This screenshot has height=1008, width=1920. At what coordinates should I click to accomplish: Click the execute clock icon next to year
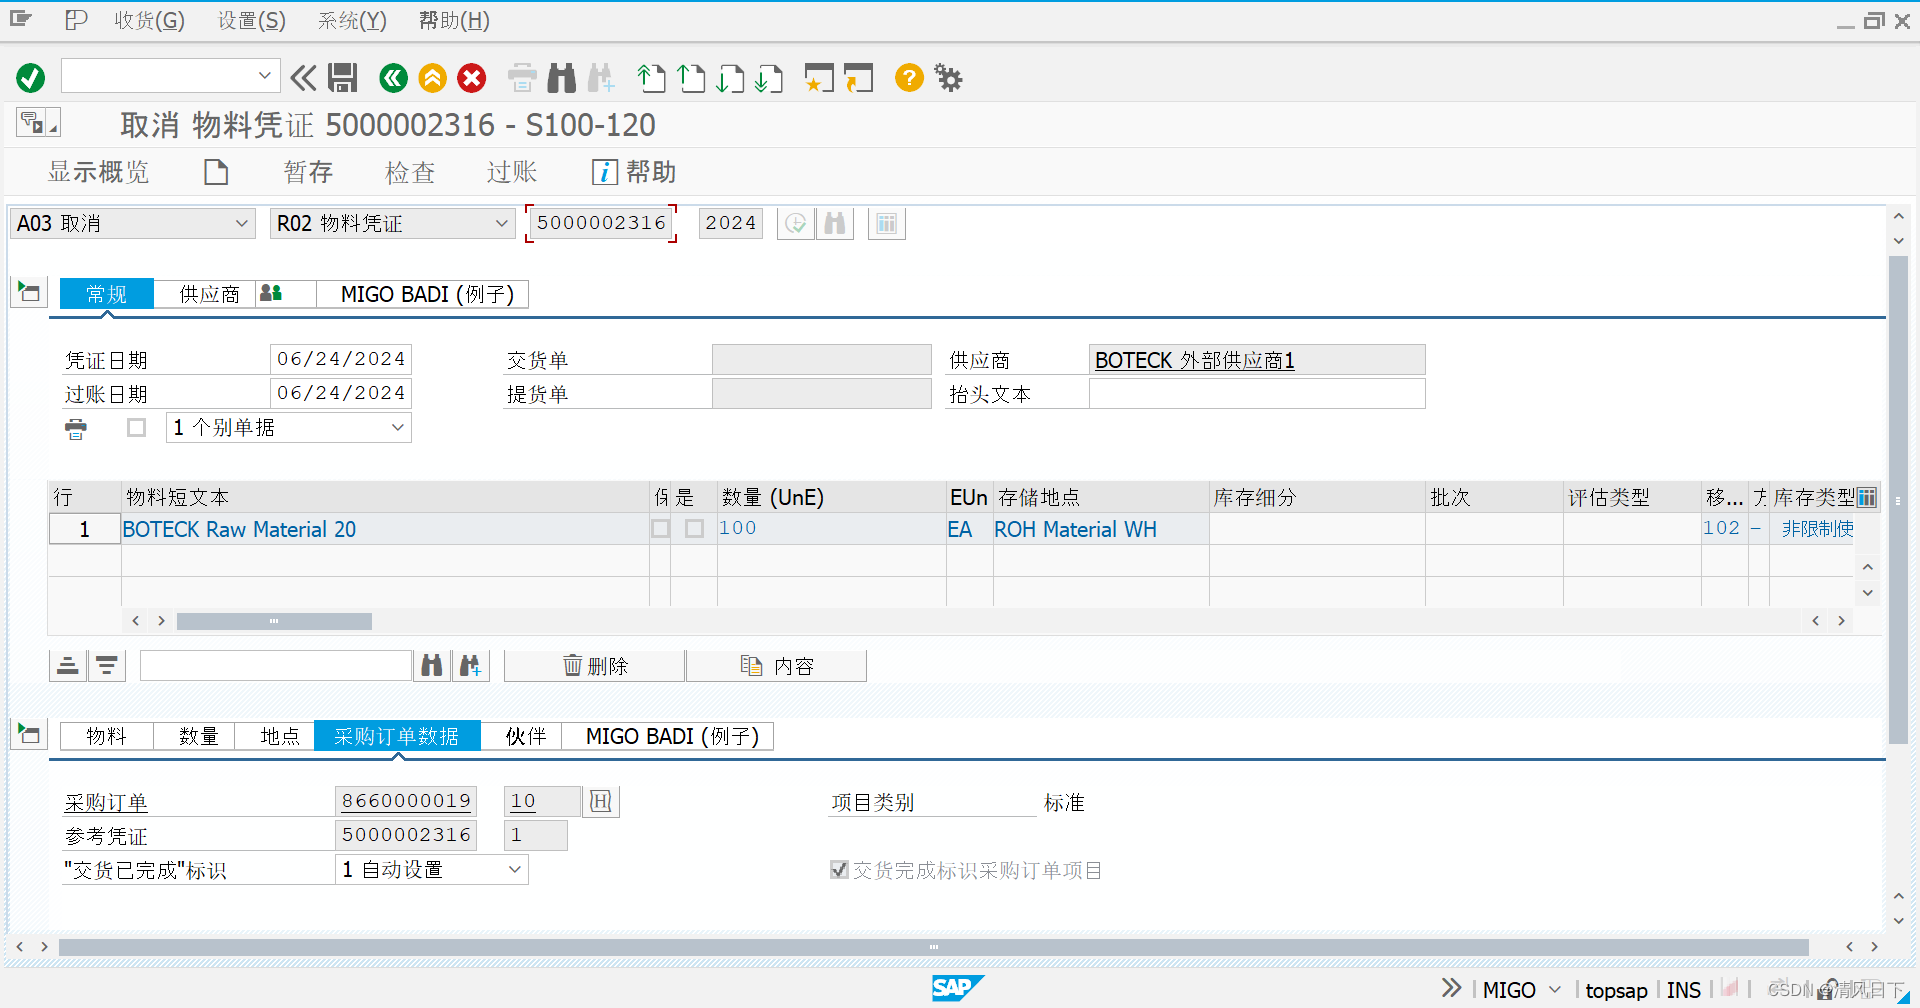pyautogui.click(x=796, y=223)
